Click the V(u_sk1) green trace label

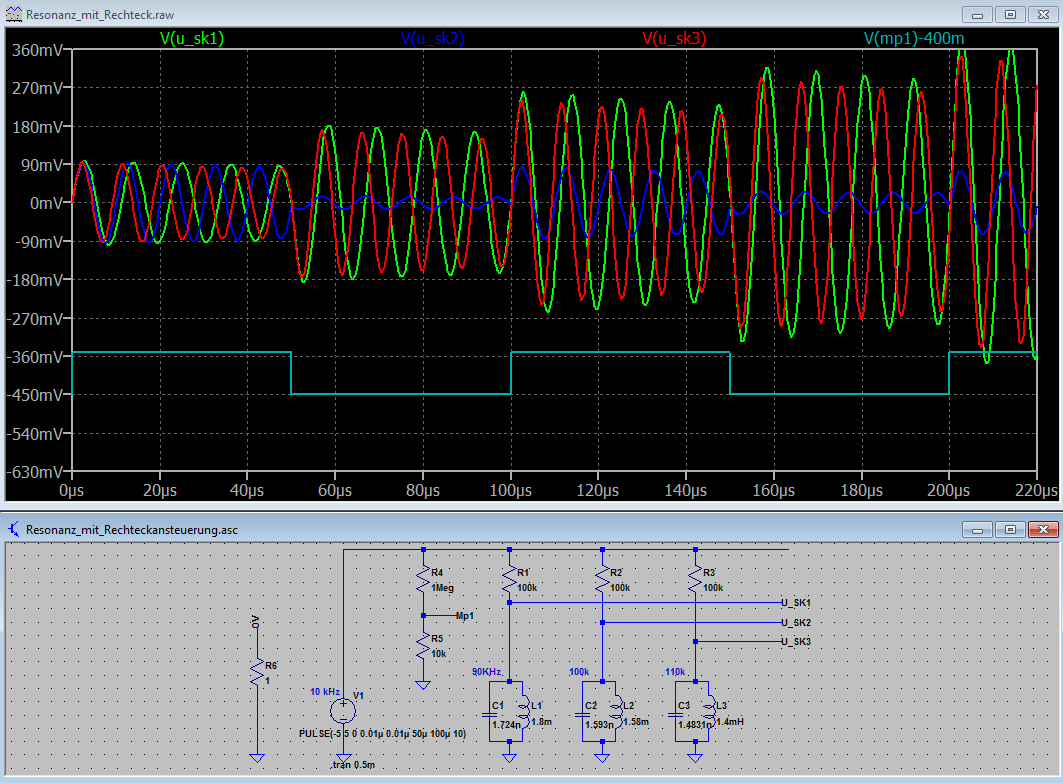[193, 38]
